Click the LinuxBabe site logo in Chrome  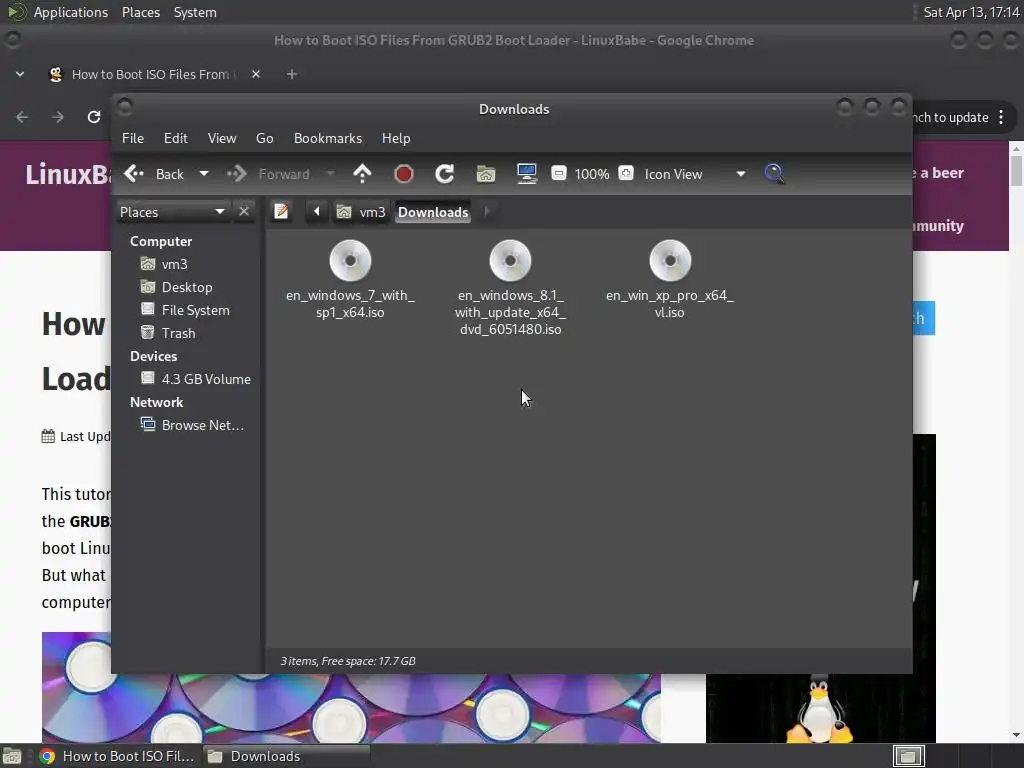click(68, 174)
